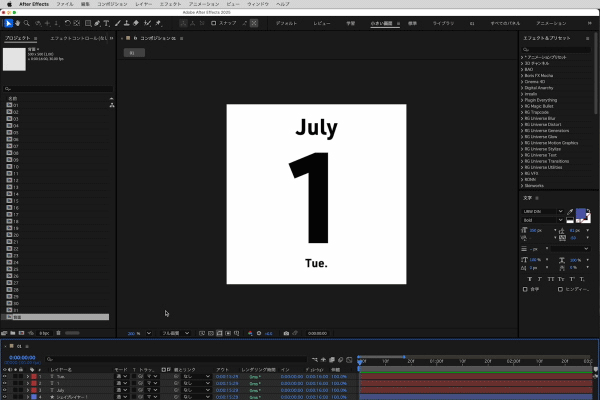This screenshot has height=400, width=600.
Task: Select the Rectangle shape tool
Action: point(88,23)
